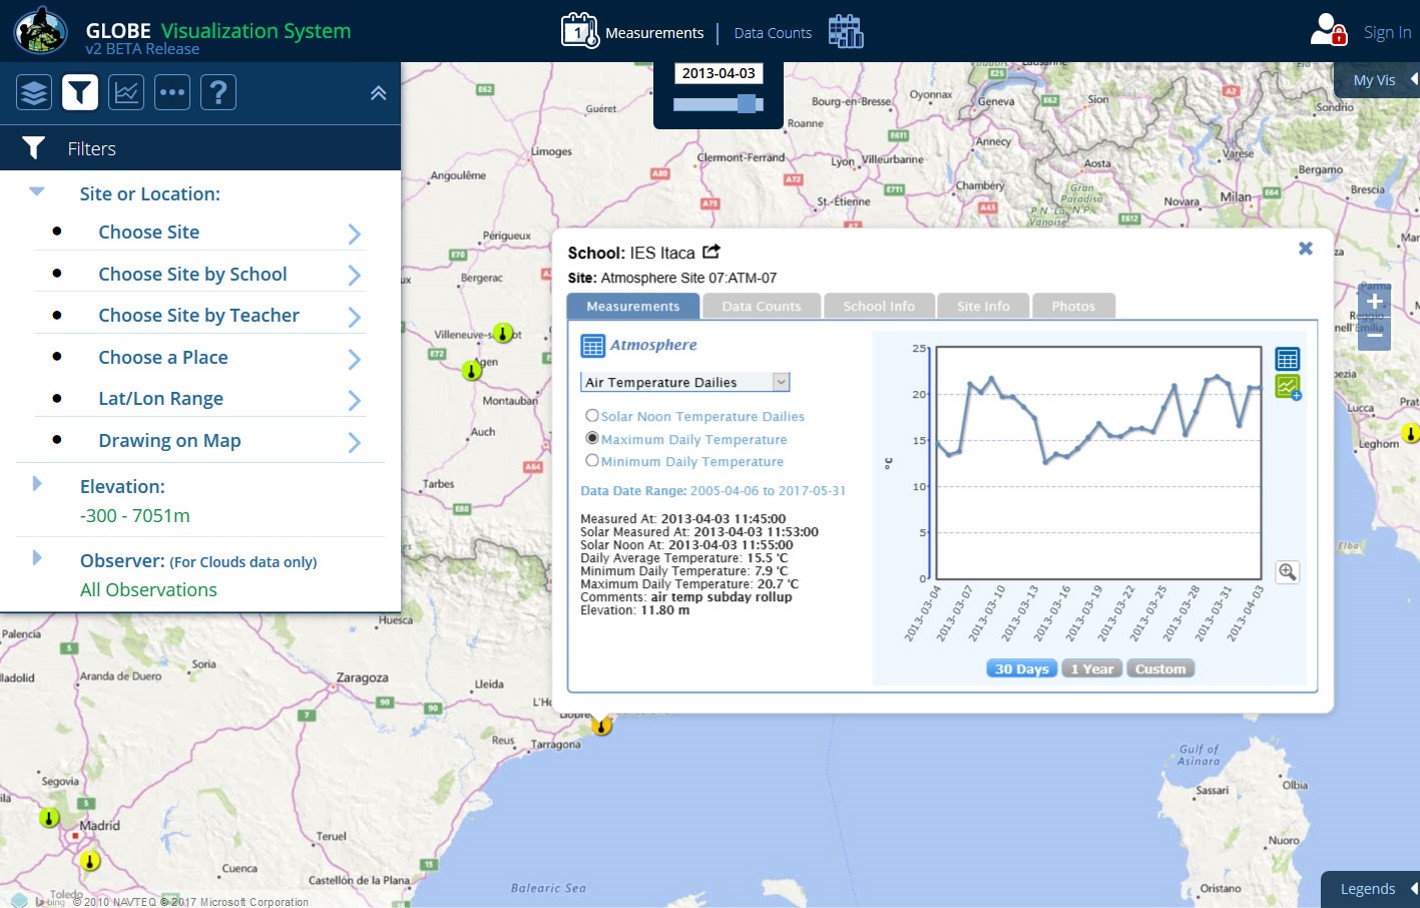
Task: Click the chevron next to Lat/Lon Range
Action: (x=354, y=400)
